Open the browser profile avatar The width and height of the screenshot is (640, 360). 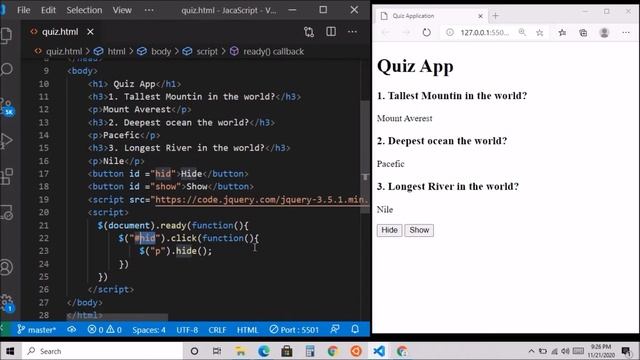tap(604, 33)
